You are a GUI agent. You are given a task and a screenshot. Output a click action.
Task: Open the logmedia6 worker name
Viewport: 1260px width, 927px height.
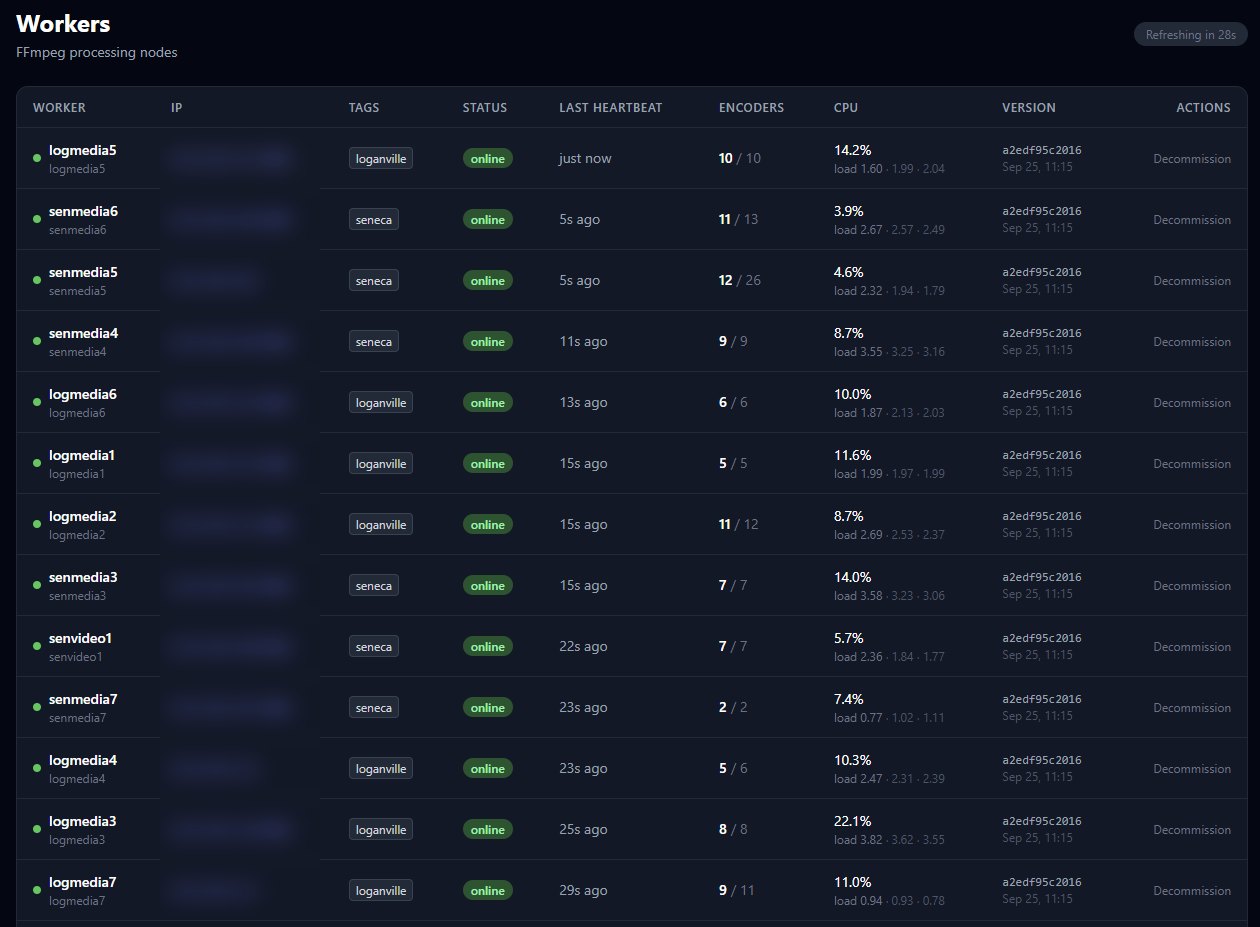pos(83,394)
